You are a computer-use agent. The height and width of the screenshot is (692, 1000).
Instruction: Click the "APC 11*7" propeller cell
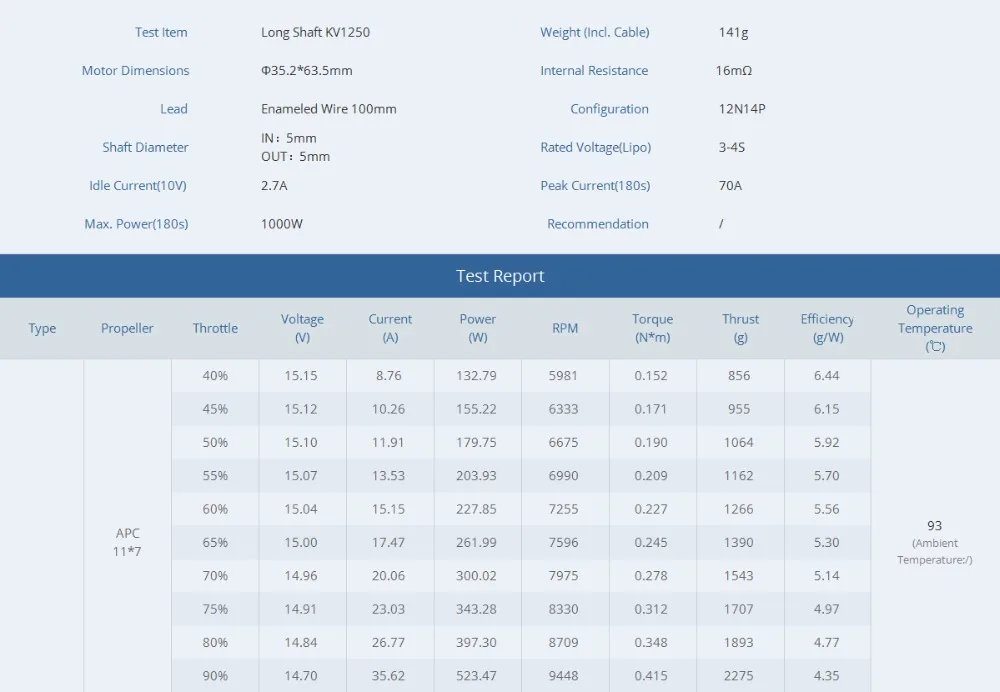click(128, 542)
